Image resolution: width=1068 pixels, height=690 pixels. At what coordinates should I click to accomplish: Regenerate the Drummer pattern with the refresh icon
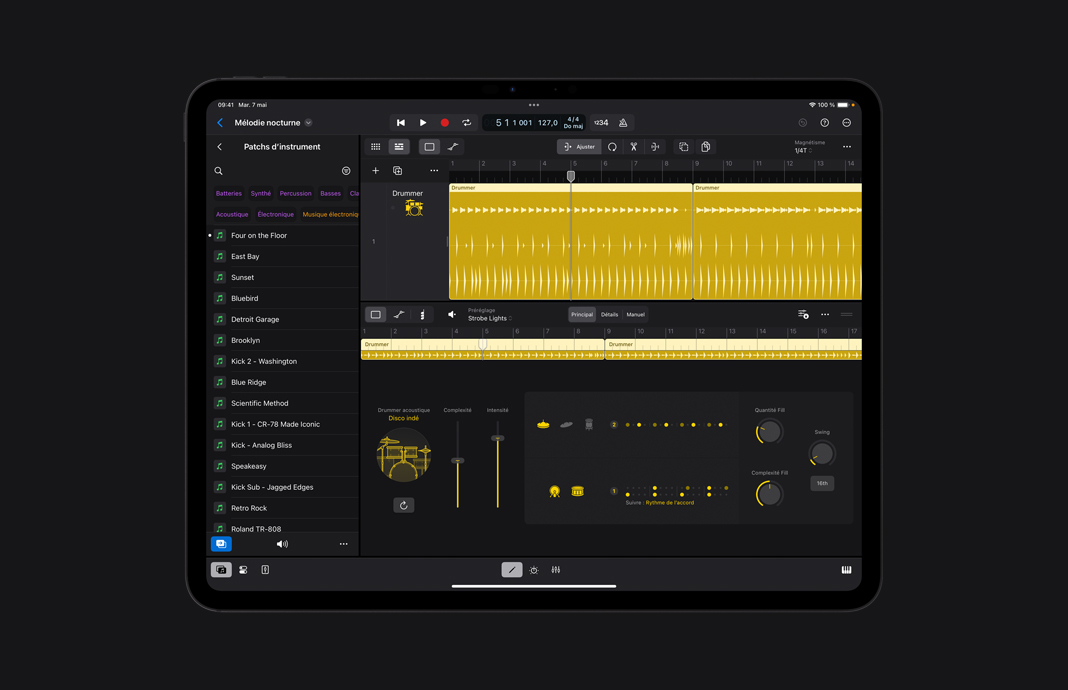pos(404,505)
